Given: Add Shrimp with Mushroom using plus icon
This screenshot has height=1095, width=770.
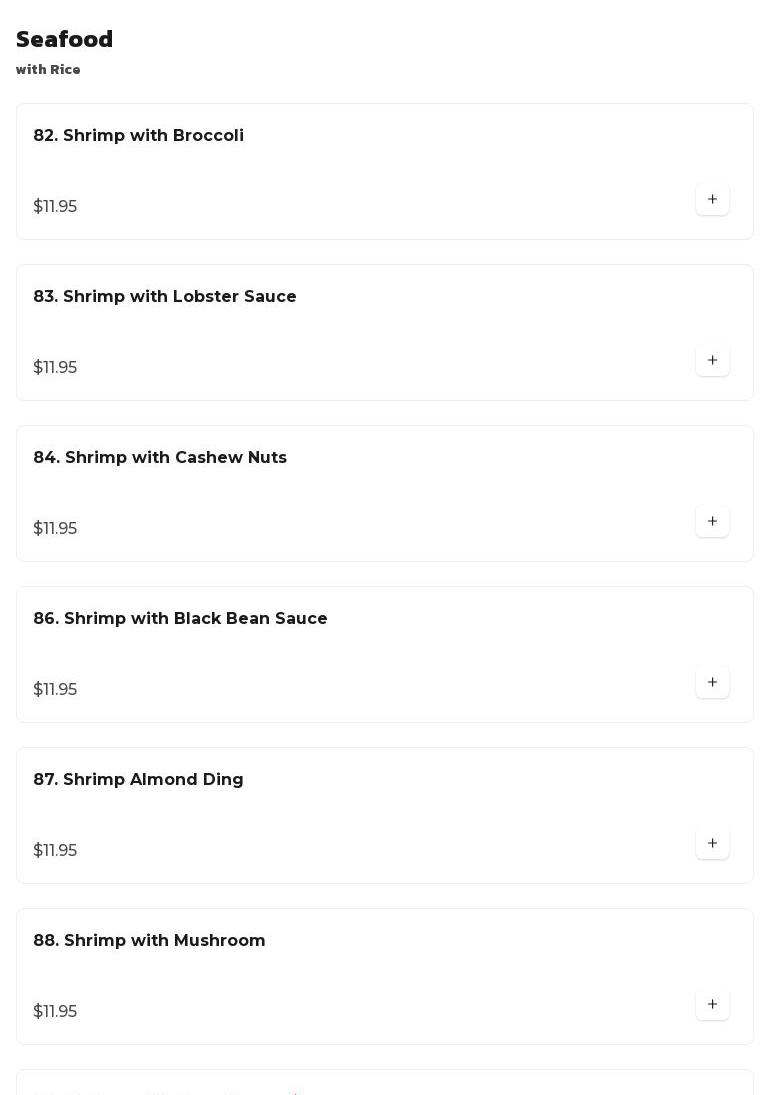Looking at the screenshot, I should pyautogui.click(x=712, y=1004).
